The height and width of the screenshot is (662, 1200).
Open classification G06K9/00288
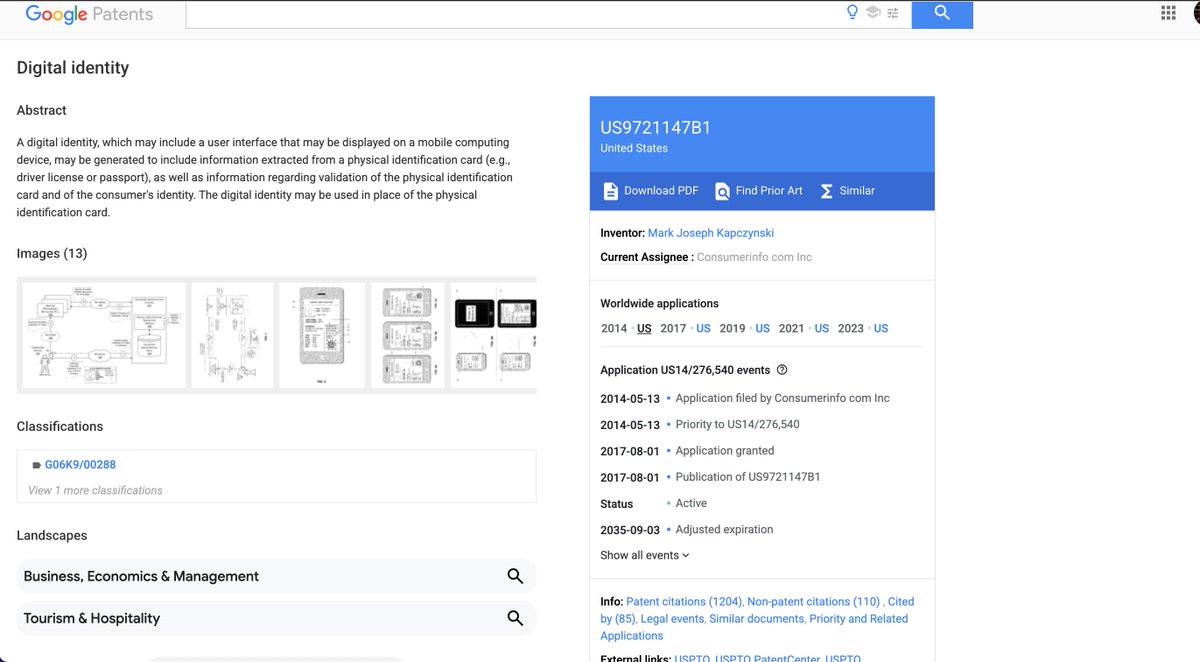coord(80,465)
